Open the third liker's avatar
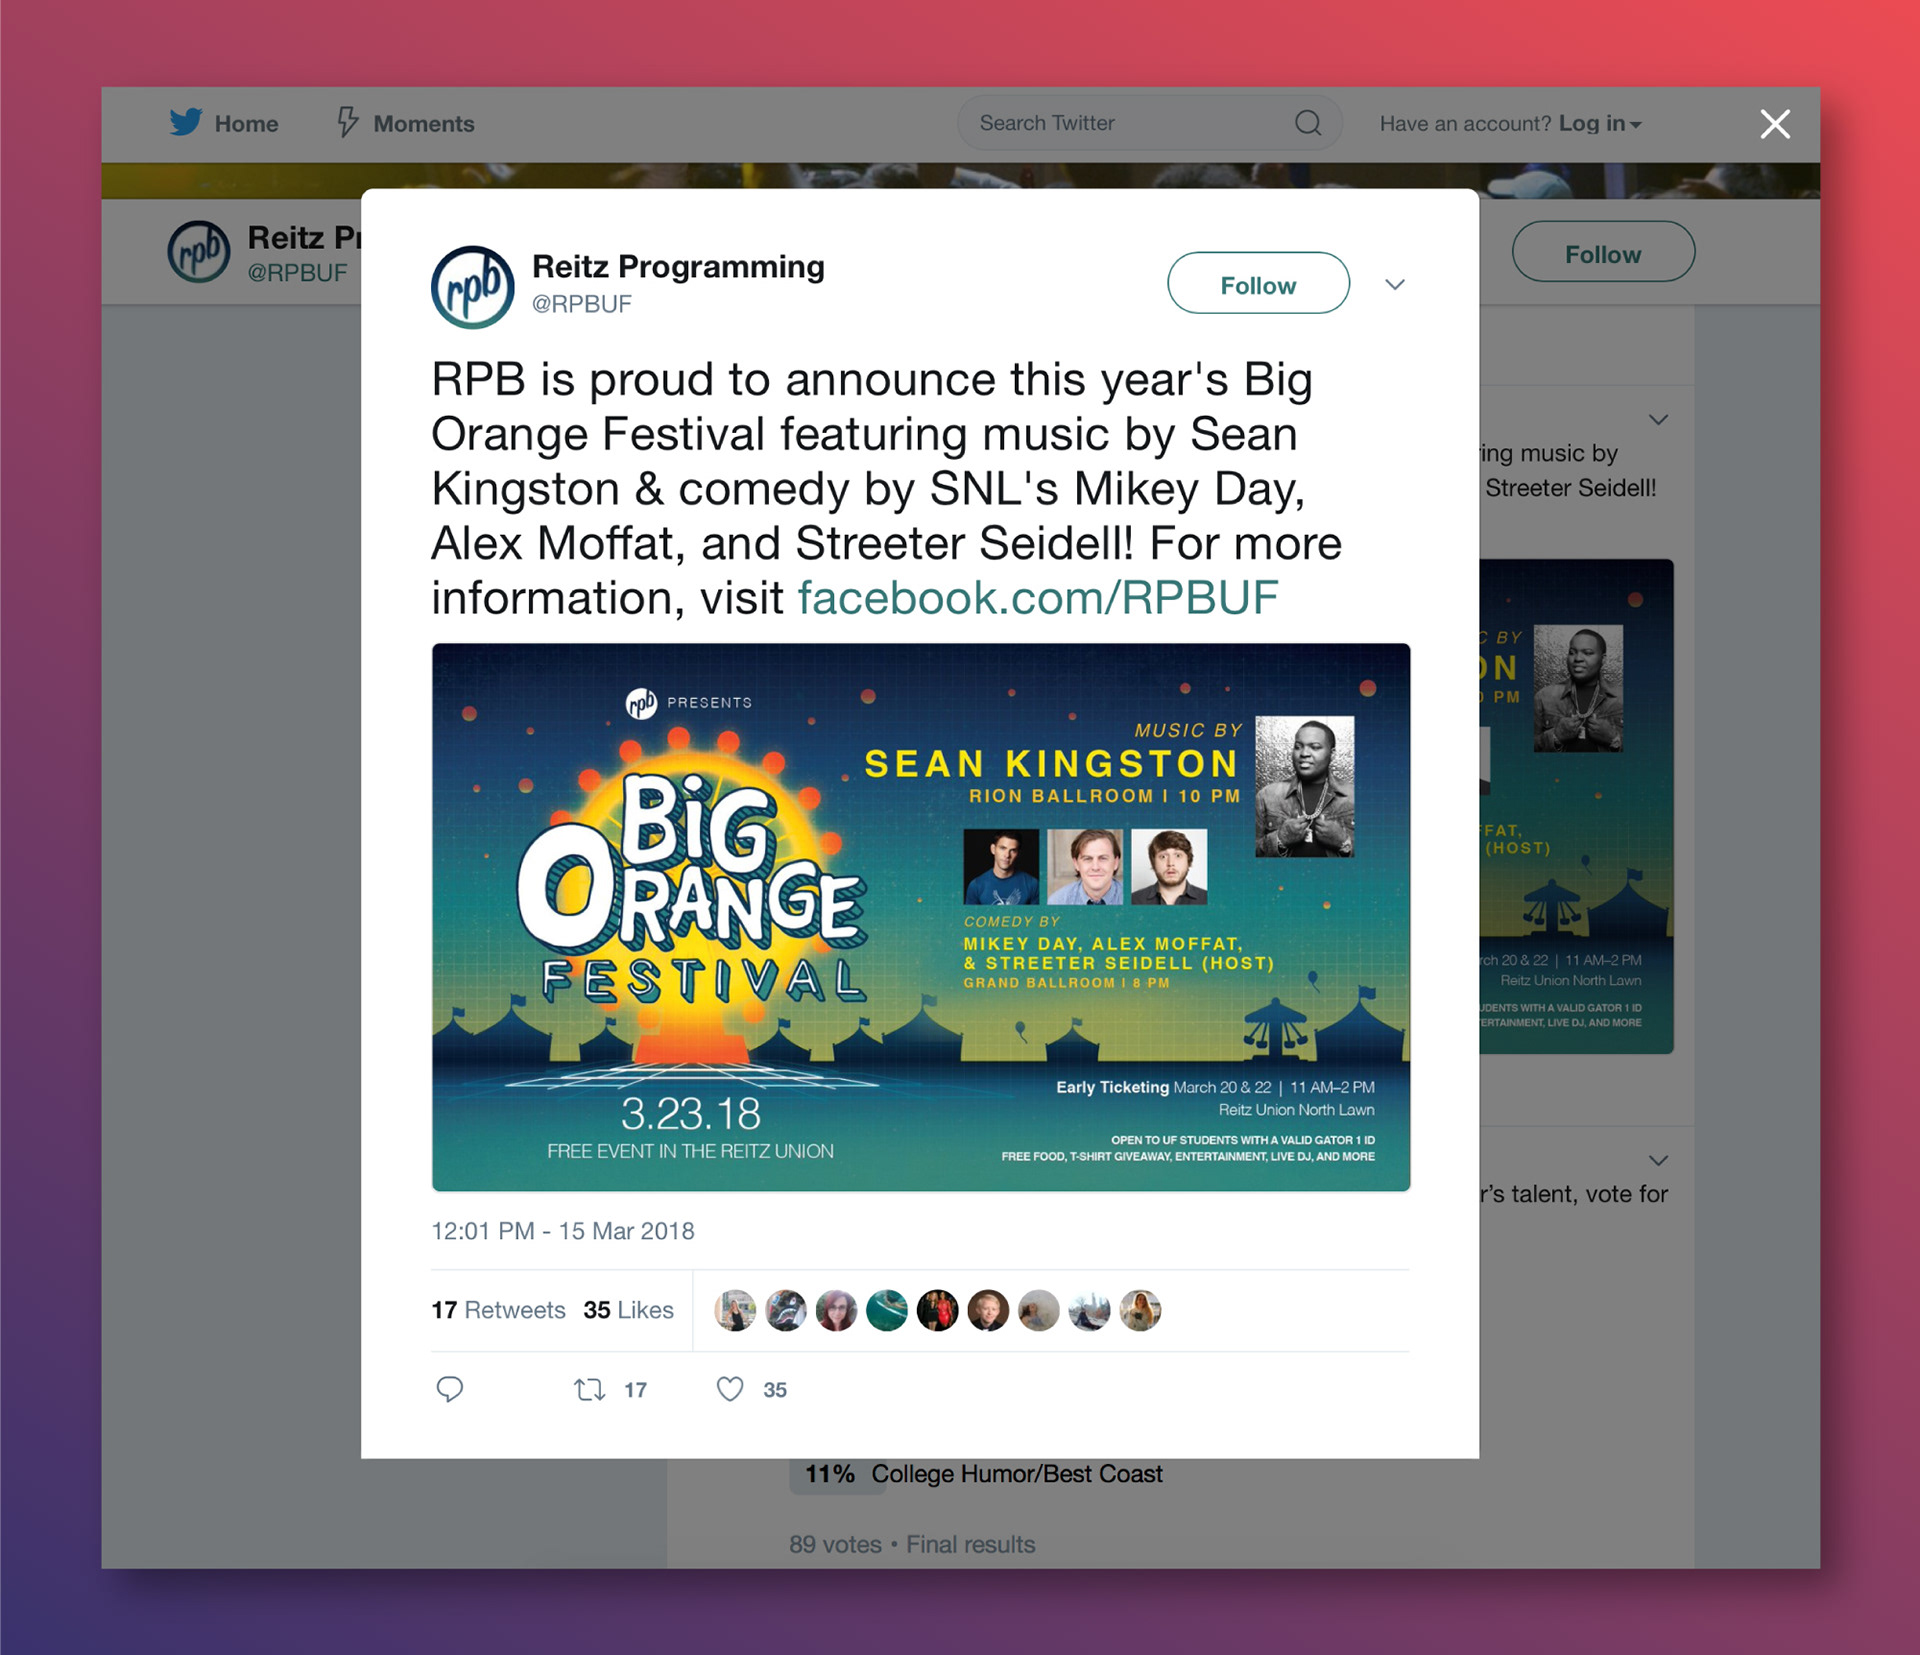The width and height of the screenshot is (1920, 1655). (836, 1310)
